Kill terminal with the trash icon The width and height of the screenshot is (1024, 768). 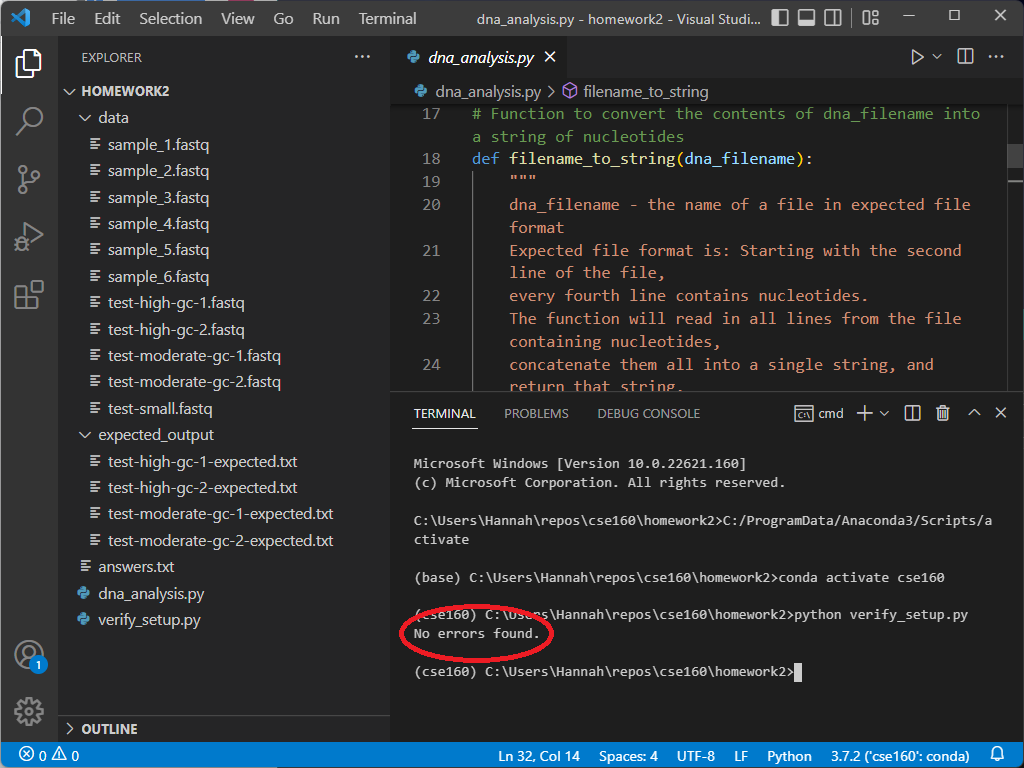click(x=942, y=413)
